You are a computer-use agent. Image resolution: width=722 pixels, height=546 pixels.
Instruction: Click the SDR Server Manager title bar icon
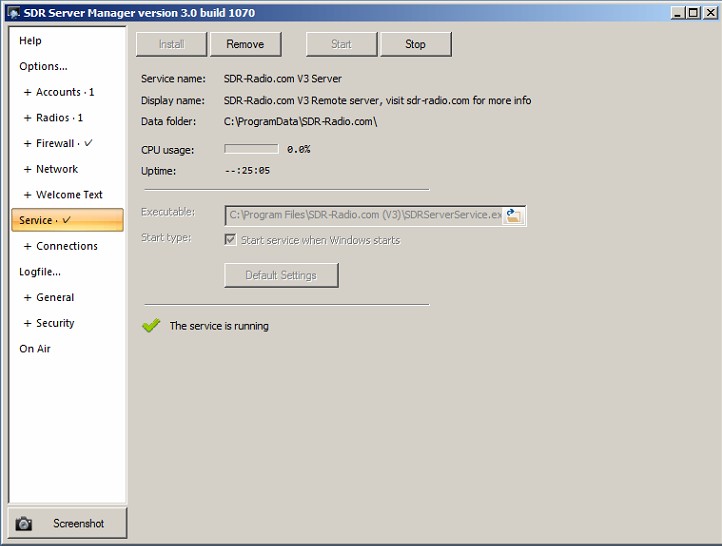13,12
